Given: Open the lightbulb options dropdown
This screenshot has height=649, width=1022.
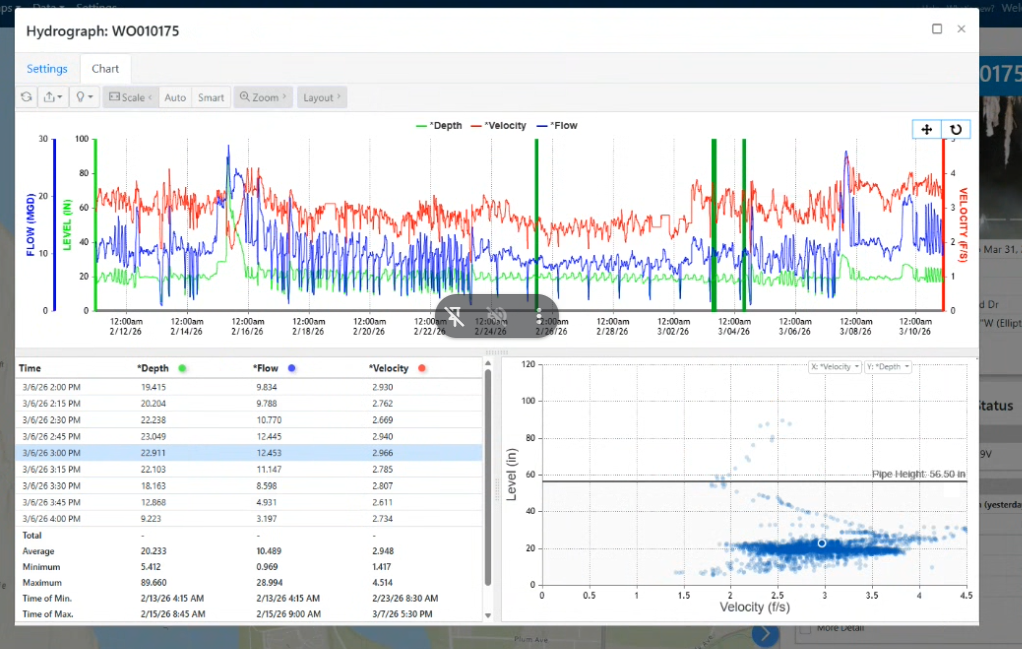Looking at the screenshot, I should 85,97.
